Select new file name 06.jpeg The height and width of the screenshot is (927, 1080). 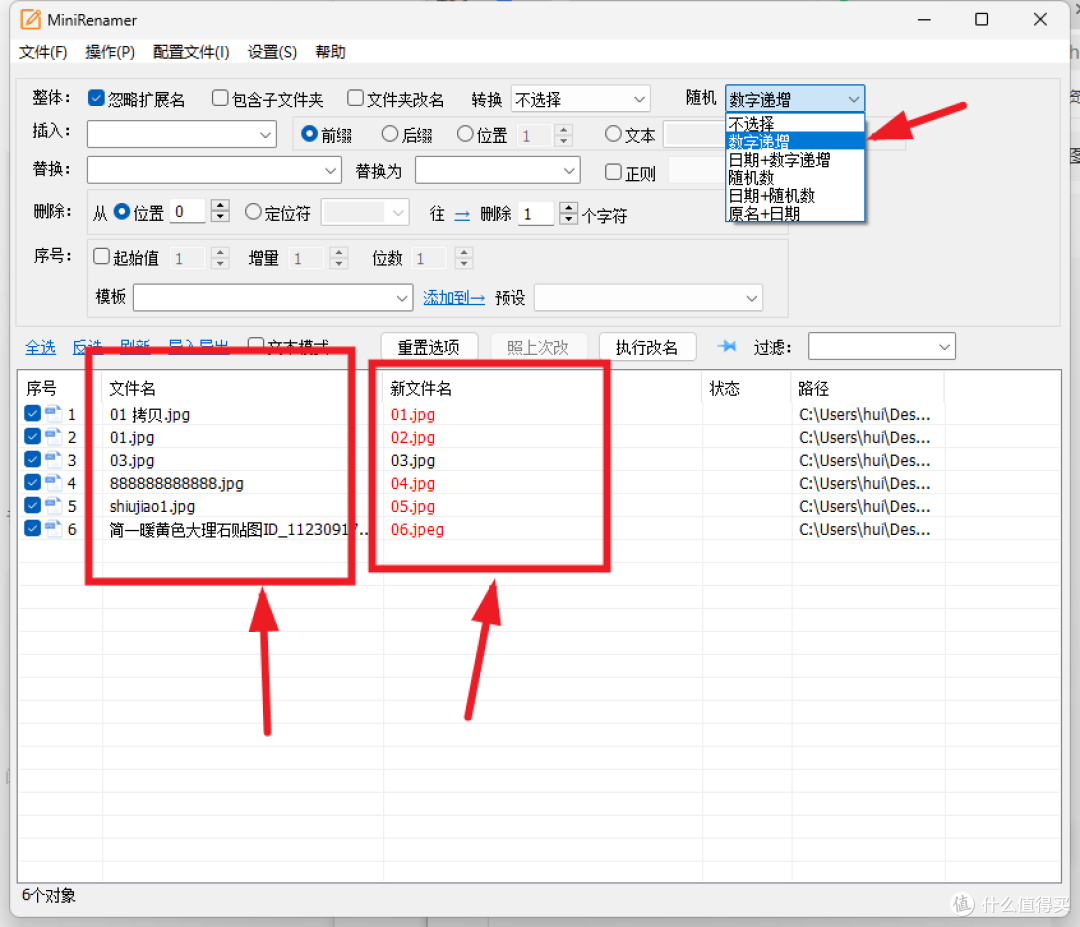417,530
